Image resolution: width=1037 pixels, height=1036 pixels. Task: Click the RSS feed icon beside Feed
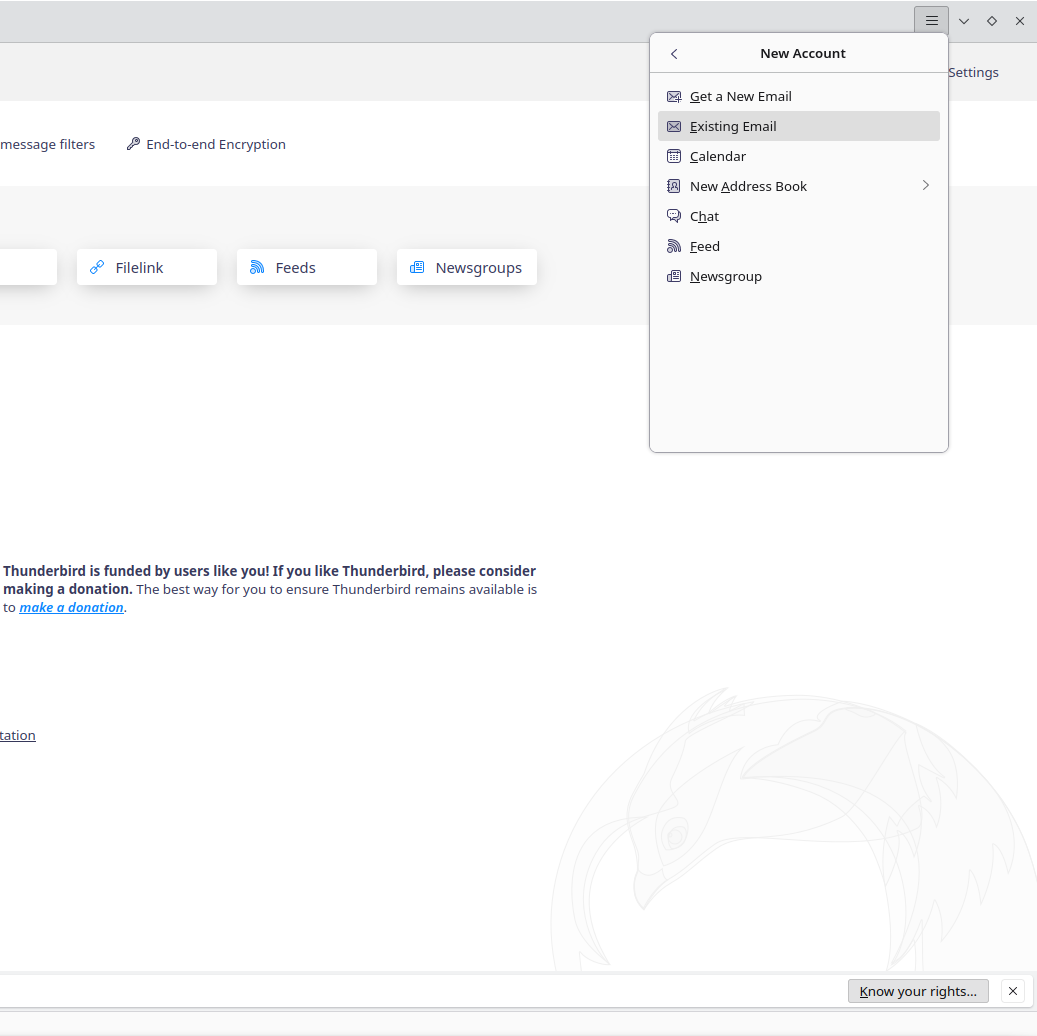pos(674,247)
